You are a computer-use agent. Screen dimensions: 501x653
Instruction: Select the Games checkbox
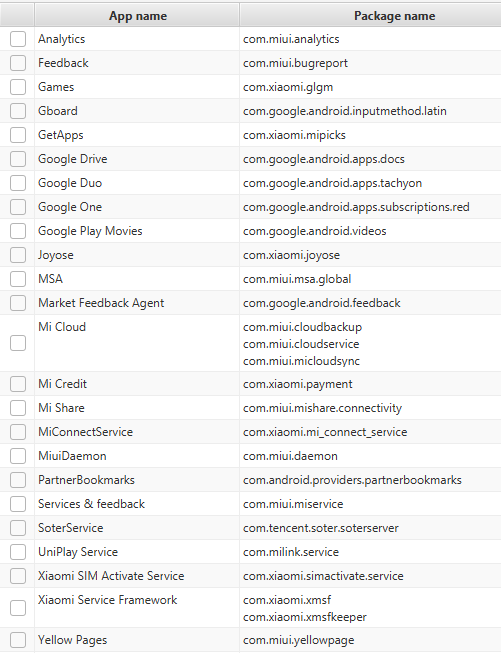[18, 87]
